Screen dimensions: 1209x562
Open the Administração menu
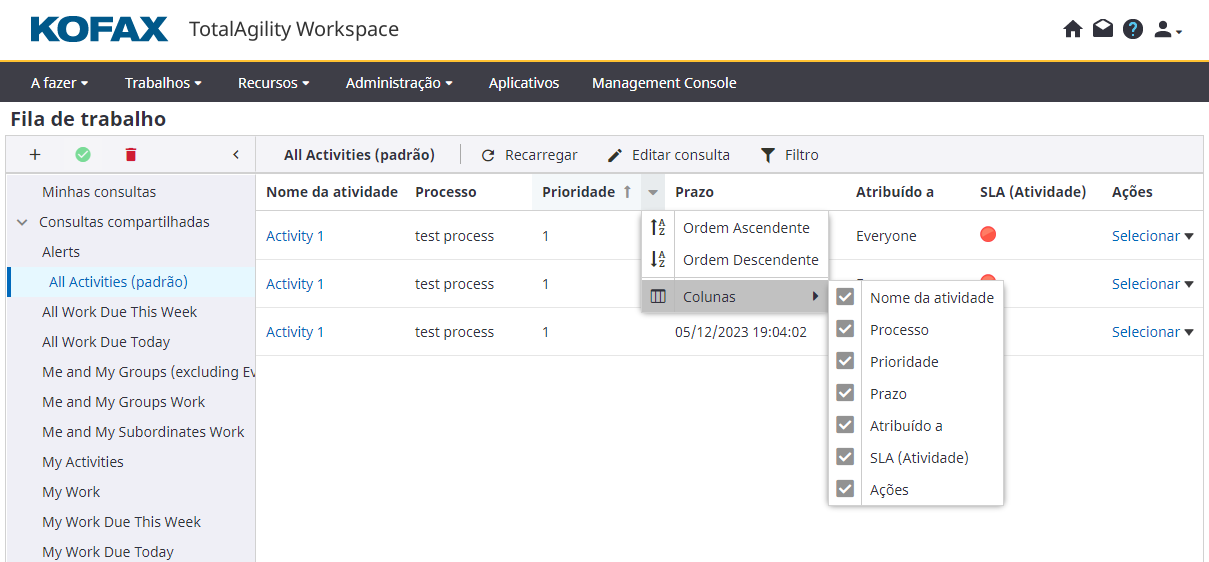click(399, 83)
